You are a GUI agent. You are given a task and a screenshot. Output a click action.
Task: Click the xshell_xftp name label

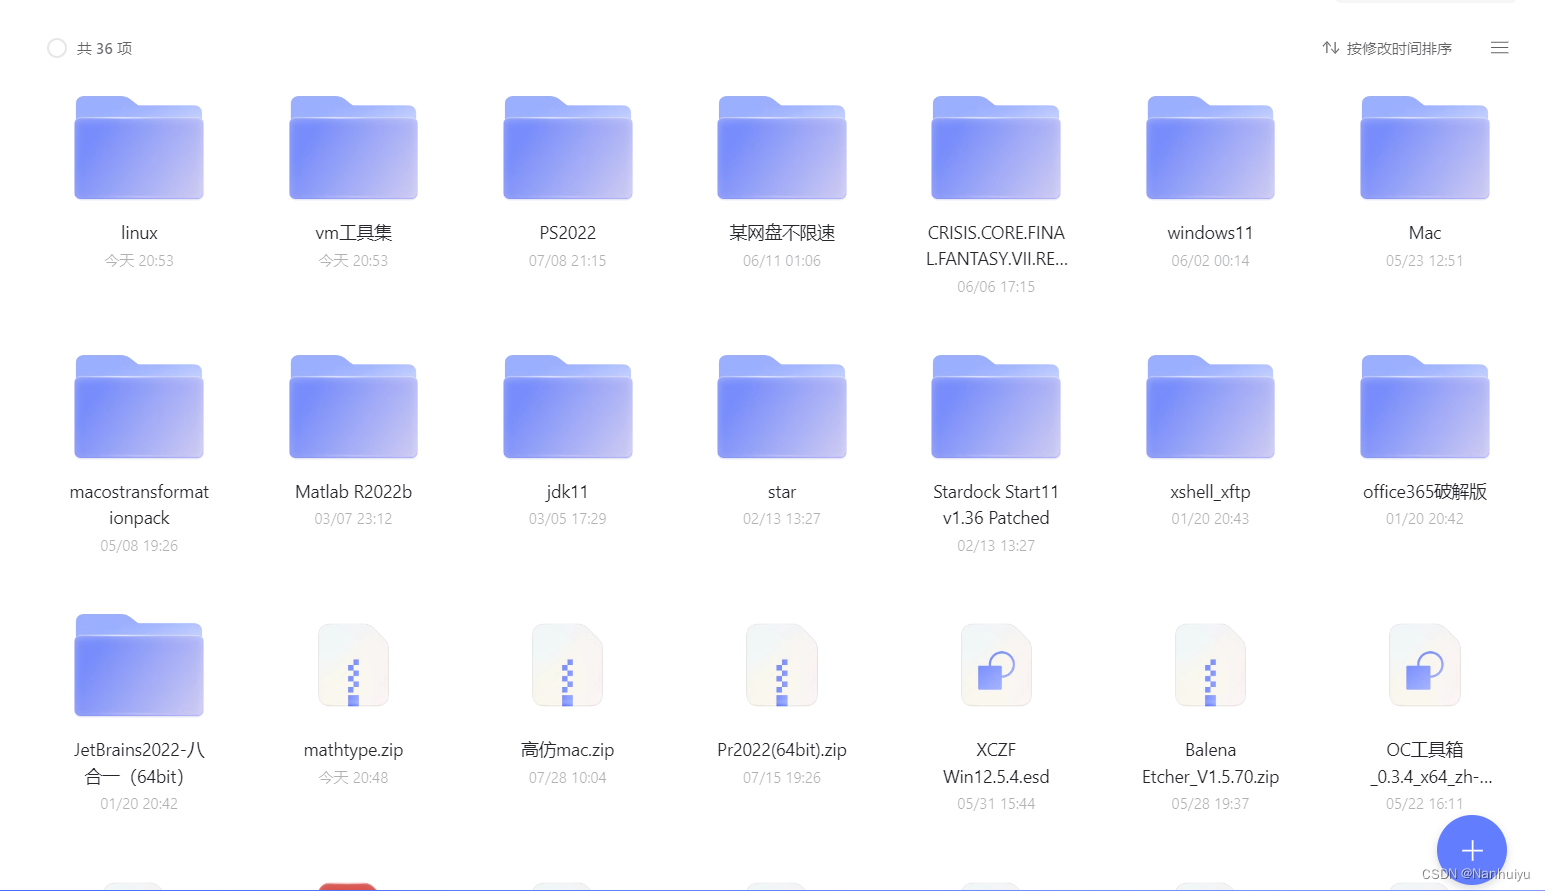click(x=1210, y=492)
